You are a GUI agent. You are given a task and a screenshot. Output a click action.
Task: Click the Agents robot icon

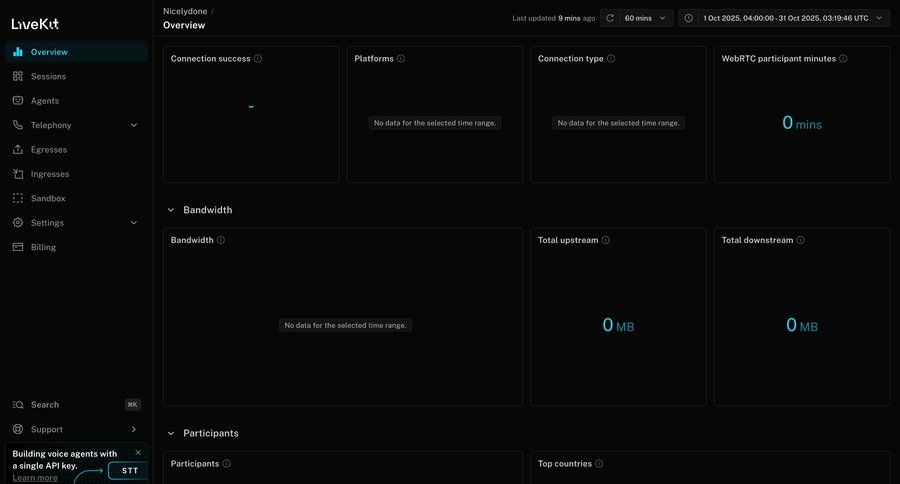click(x=18, y=100)
